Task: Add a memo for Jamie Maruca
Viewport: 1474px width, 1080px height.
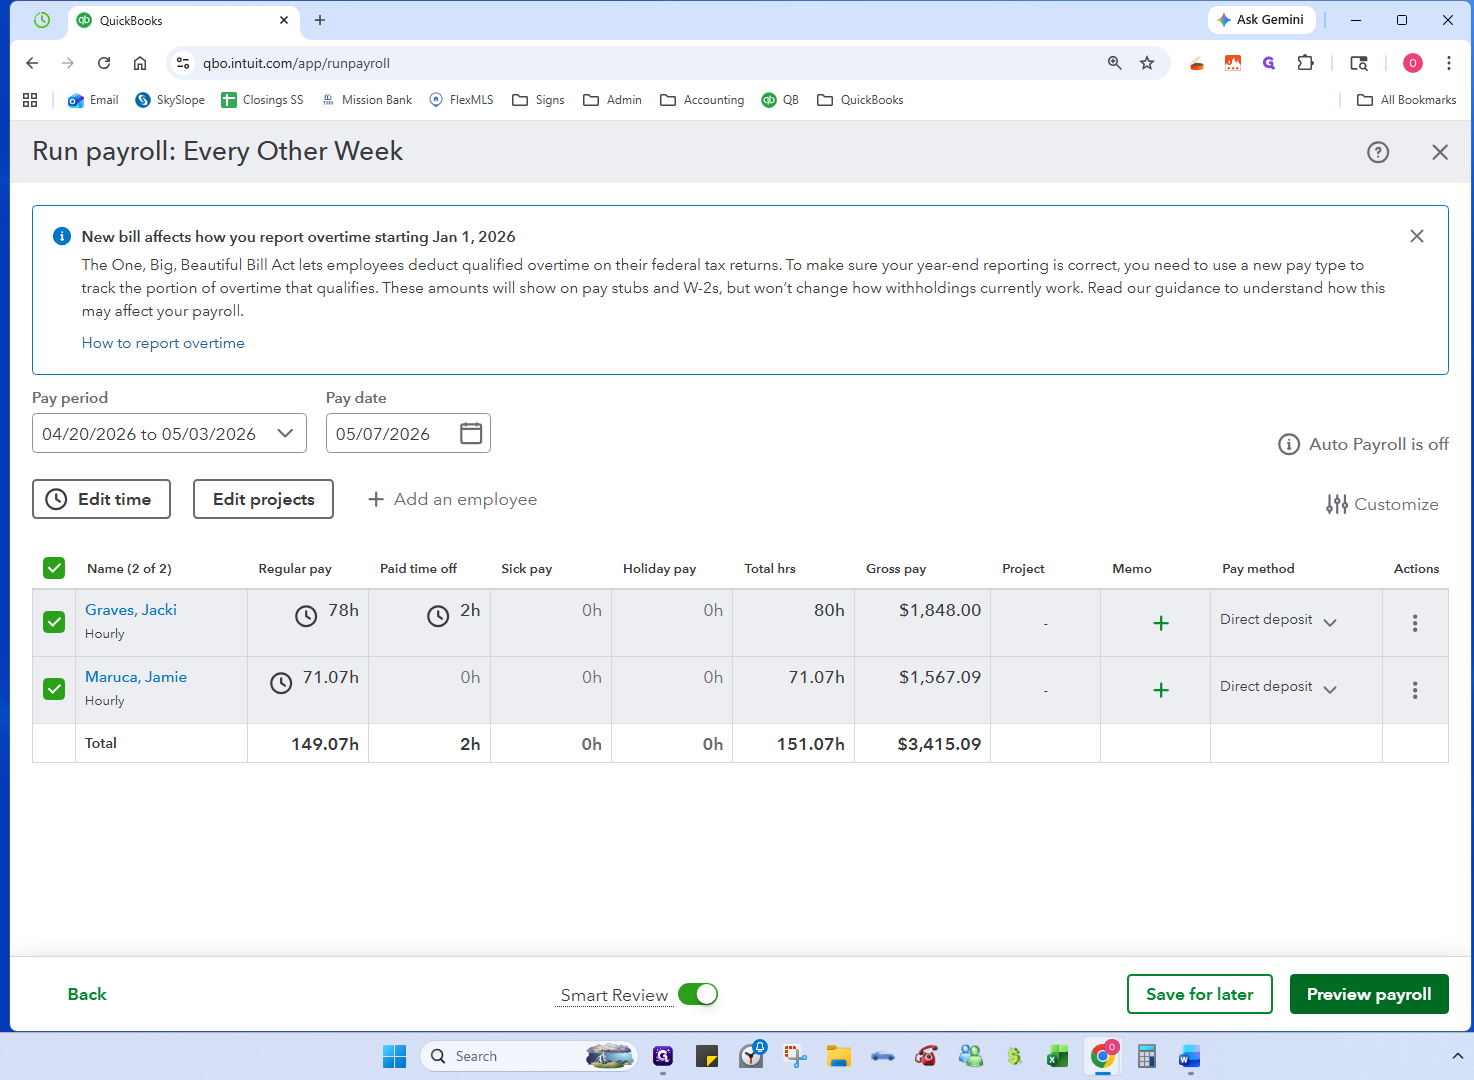Action: (1161, 690)
